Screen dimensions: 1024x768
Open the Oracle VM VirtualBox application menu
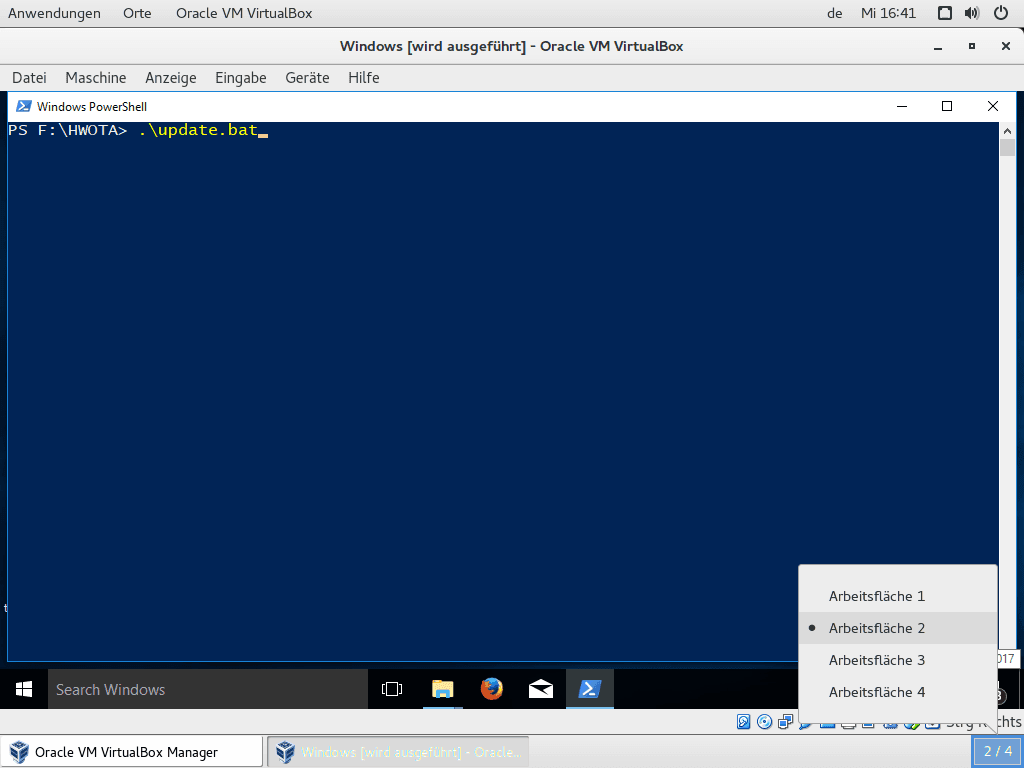(244, 13)
